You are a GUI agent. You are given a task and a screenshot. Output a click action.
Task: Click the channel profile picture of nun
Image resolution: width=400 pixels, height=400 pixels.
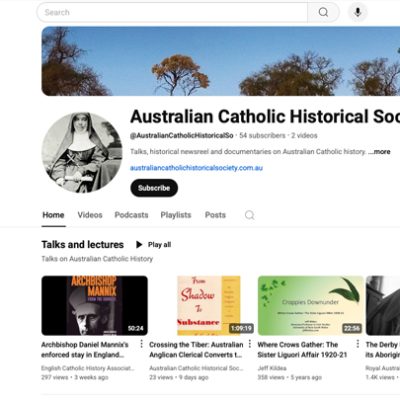click(82, 153)
